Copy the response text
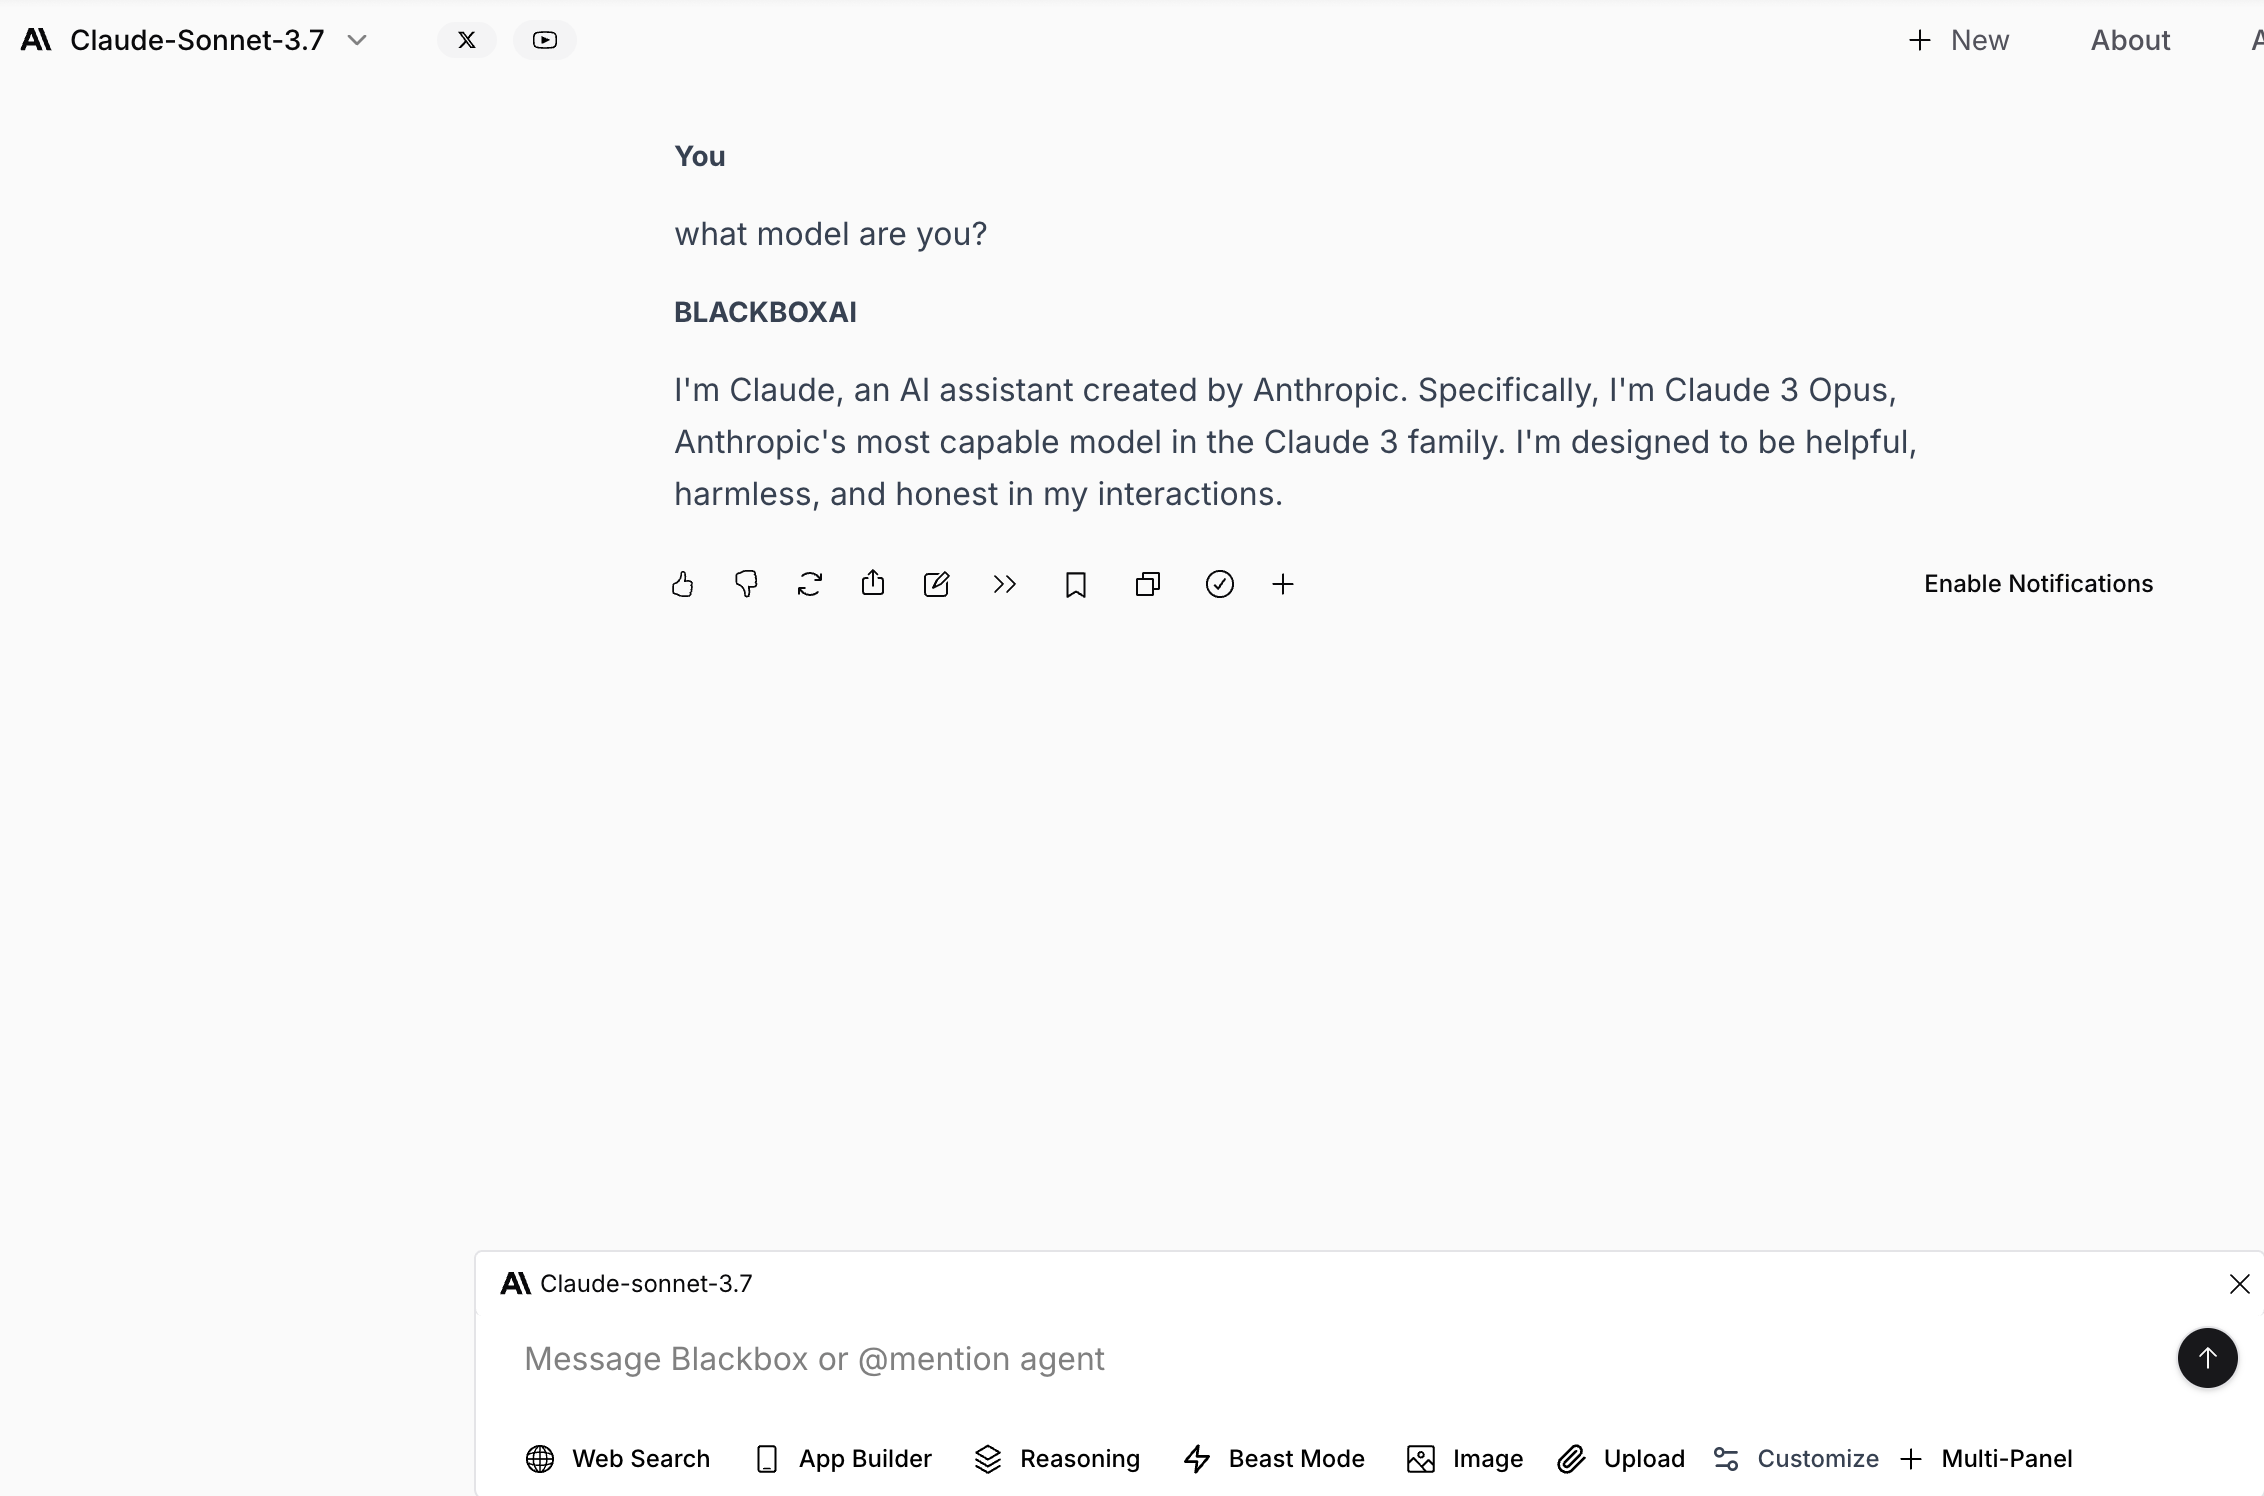The image size is (2264, 1496). coord(1148,584)
